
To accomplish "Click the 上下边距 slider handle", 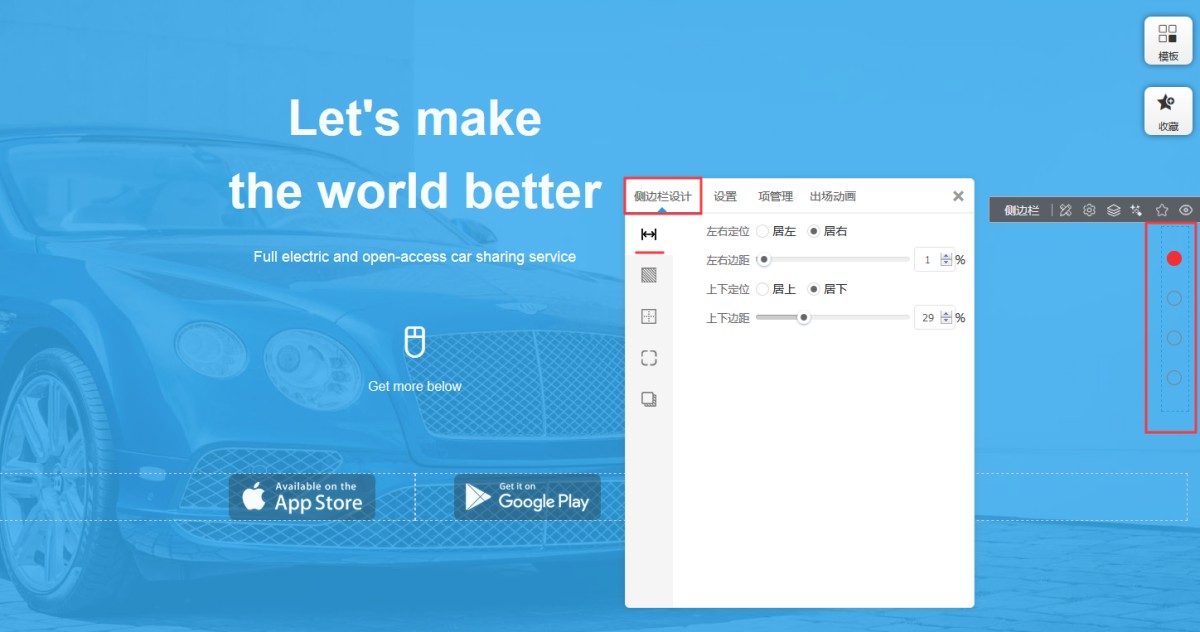I will click(x=803, y=318).
